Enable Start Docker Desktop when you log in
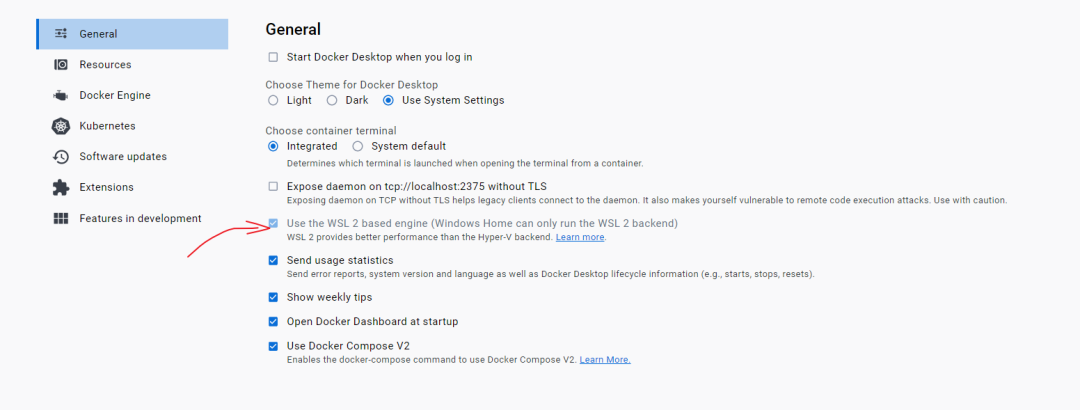This screenshot has height=410, width=1080. click(x=273, y=57)
